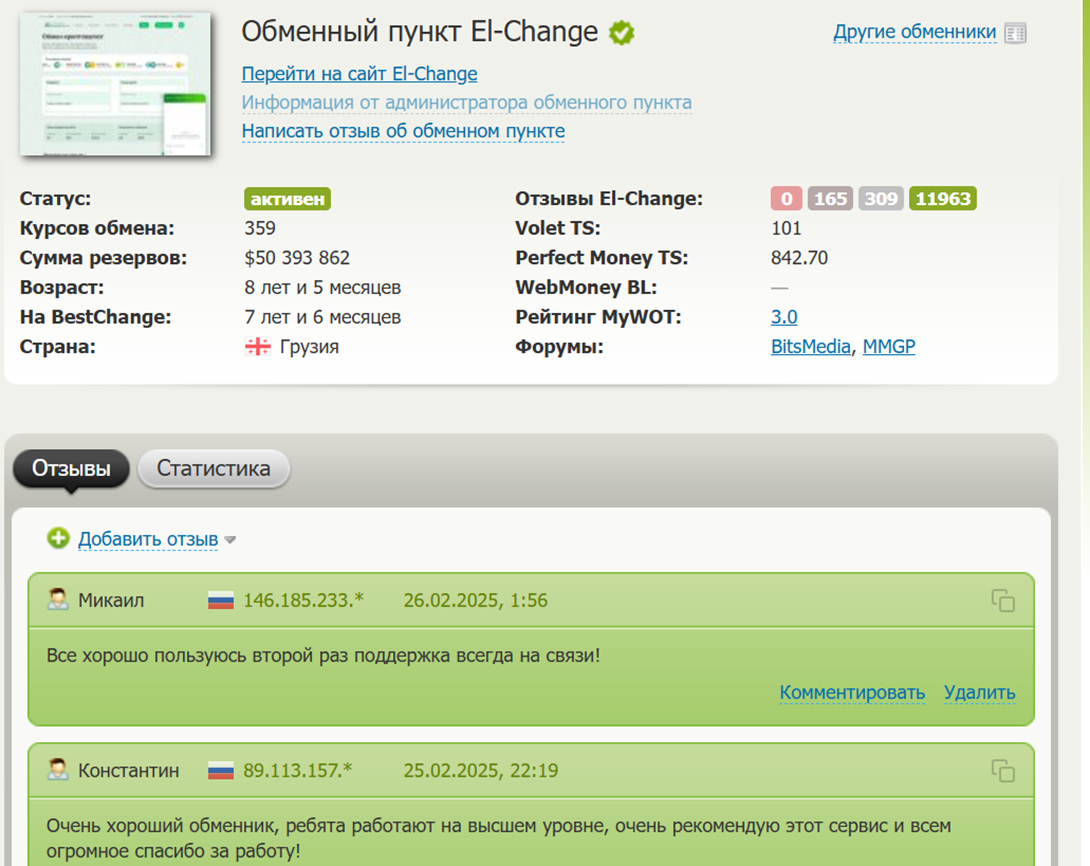Click the date 25.02.2025, 22:19
The image size is (1090, 866).
pyautogui.click(x=481, y=771)
